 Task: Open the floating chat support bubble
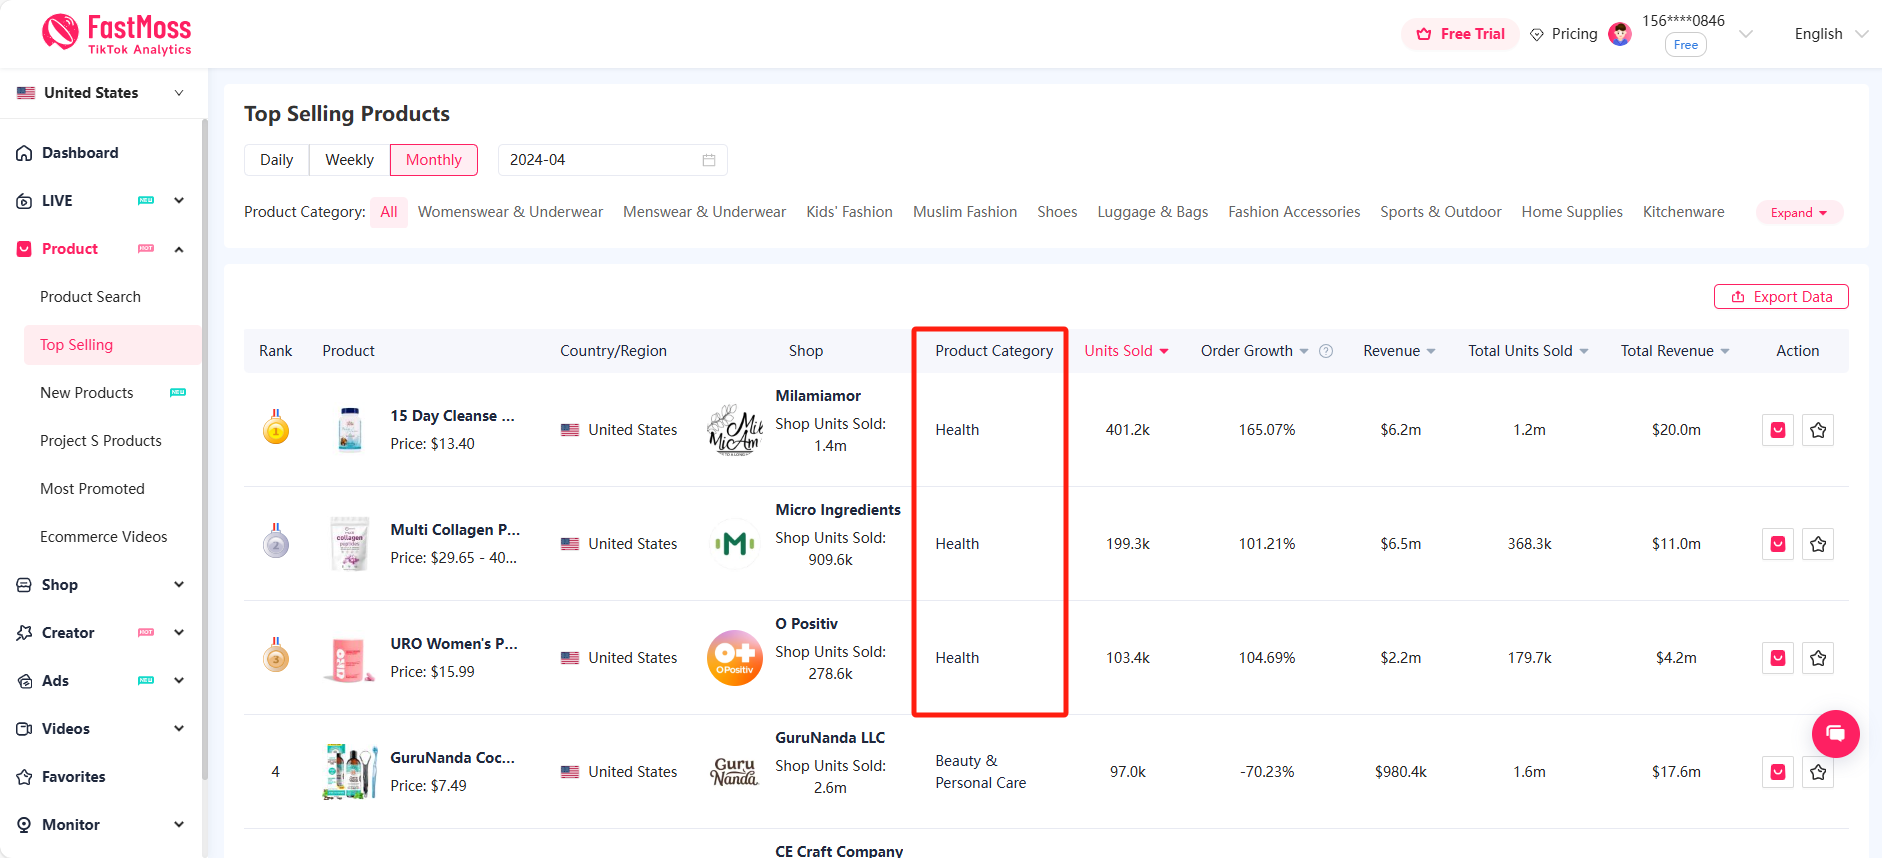point(1835,734)
